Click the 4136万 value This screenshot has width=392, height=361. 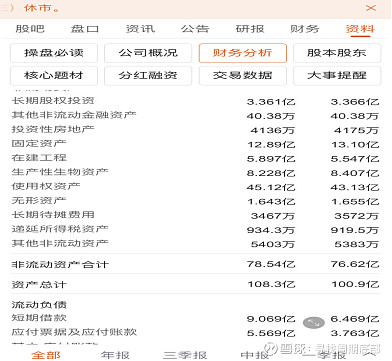pyautogui.click(x=273, y=130)
